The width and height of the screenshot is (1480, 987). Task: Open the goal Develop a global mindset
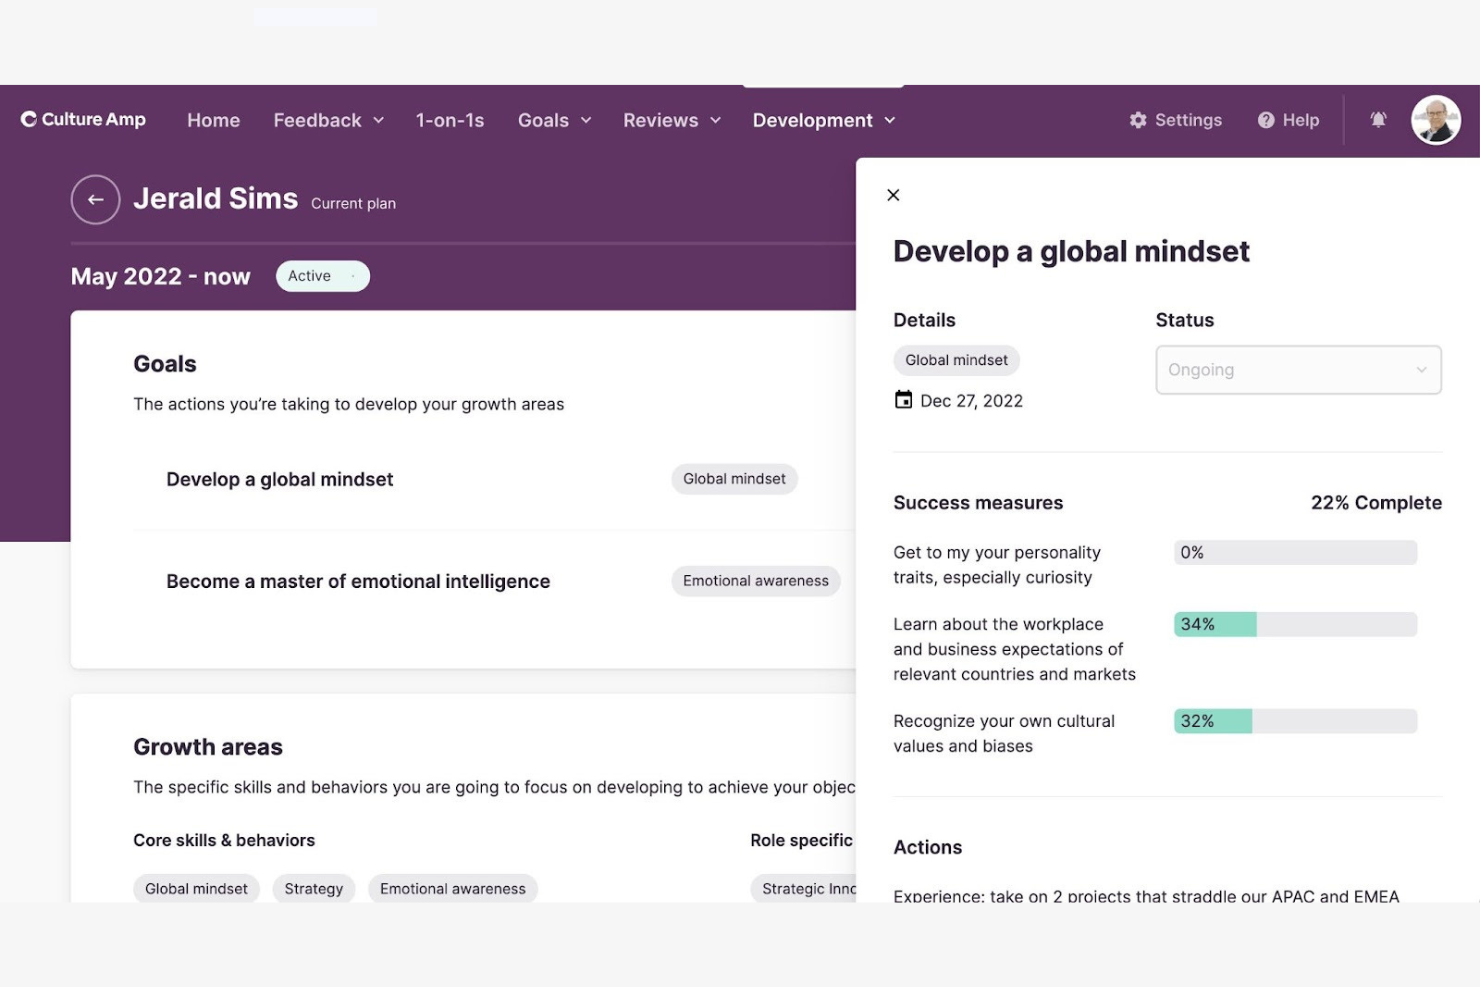point(280,479)
